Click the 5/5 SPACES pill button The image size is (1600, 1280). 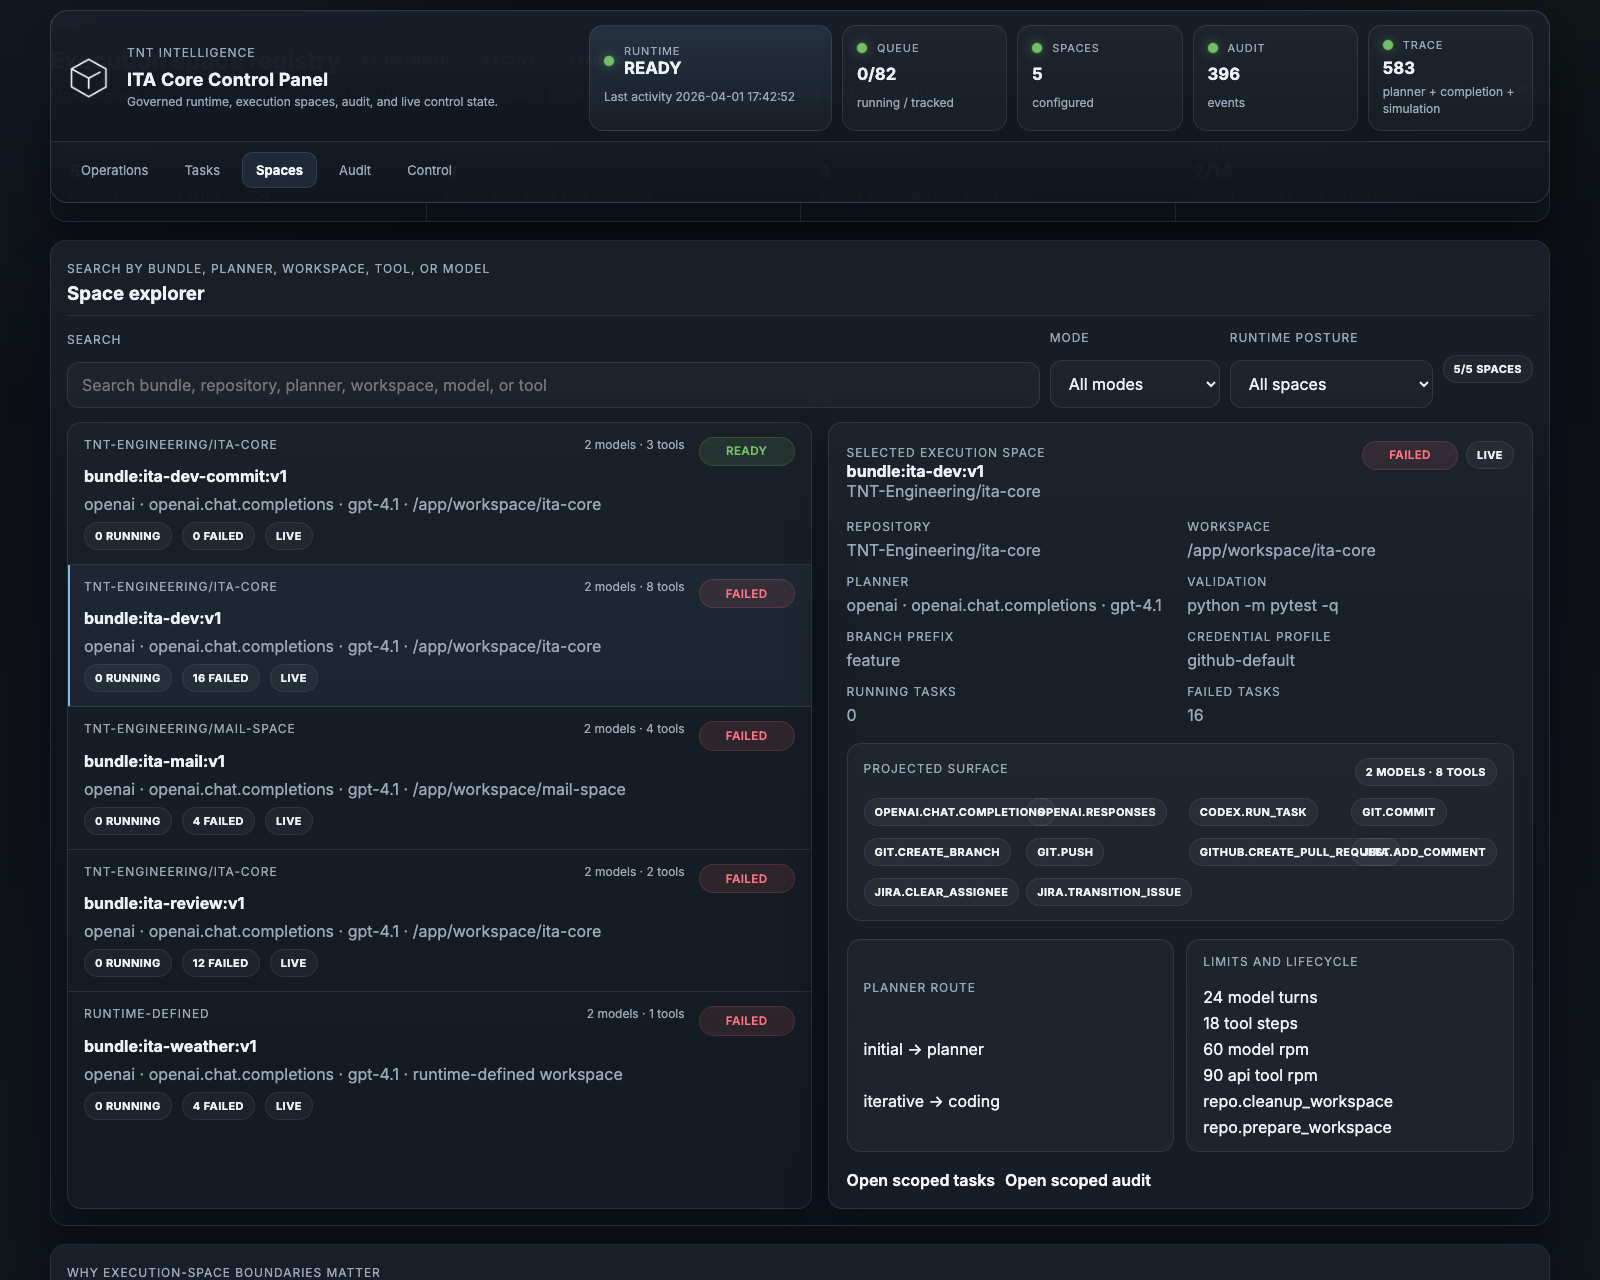pos(1487,369)
